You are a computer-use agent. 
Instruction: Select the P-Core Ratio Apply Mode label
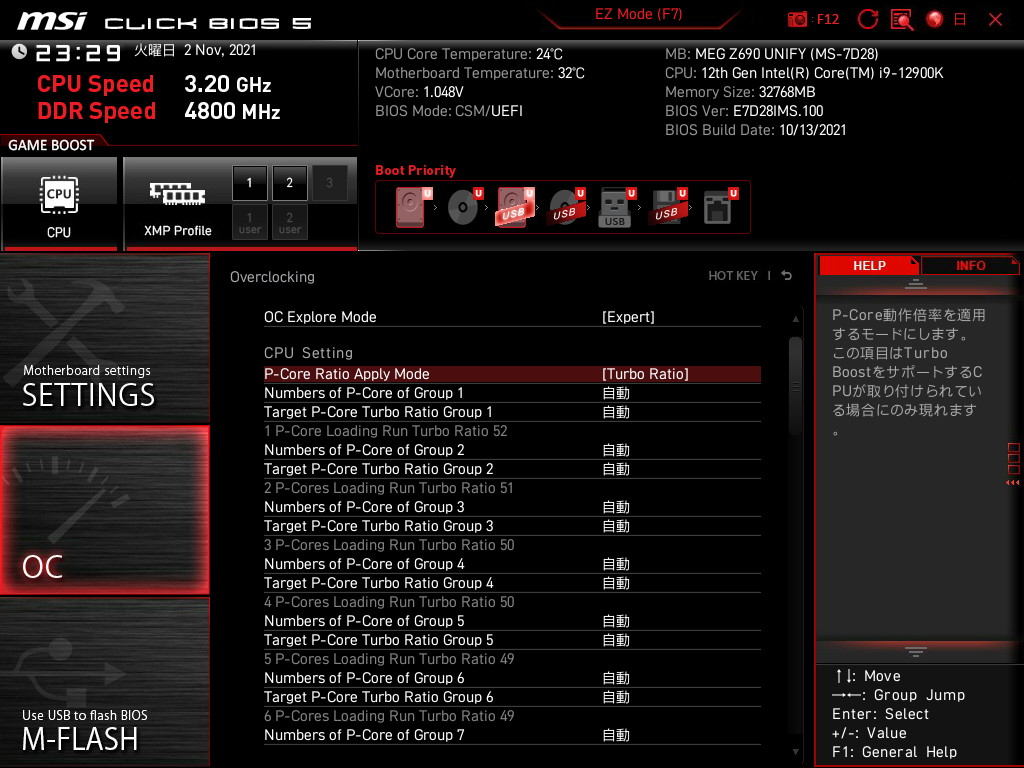coord(347,374)
